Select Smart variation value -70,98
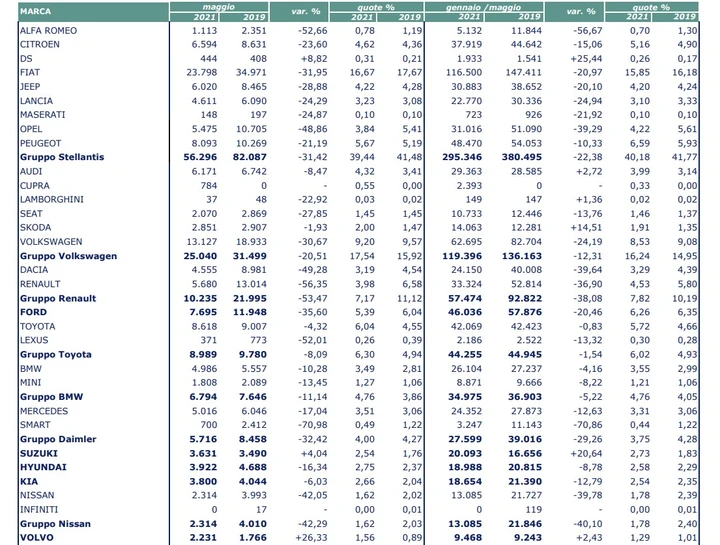 tap(313, 425)
